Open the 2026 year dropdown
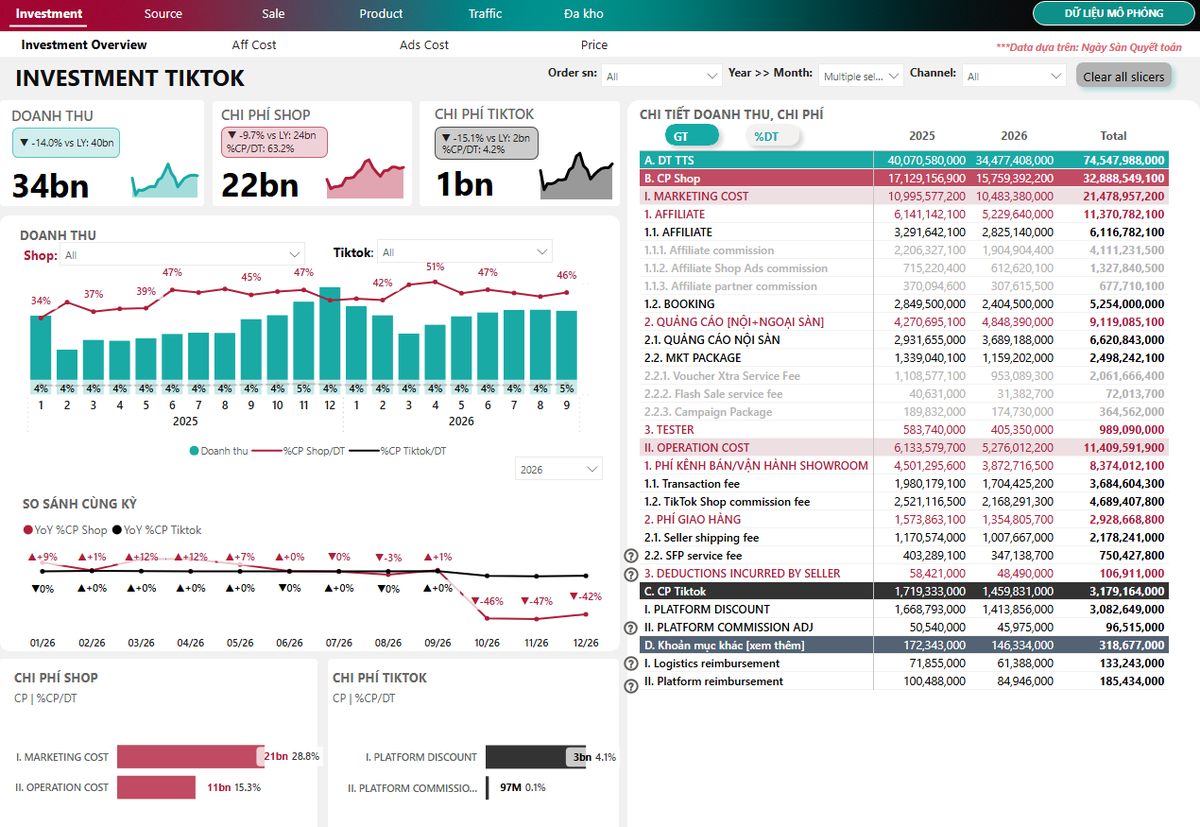The width and height of the screenshot is (1200, 827). point(559,469)
